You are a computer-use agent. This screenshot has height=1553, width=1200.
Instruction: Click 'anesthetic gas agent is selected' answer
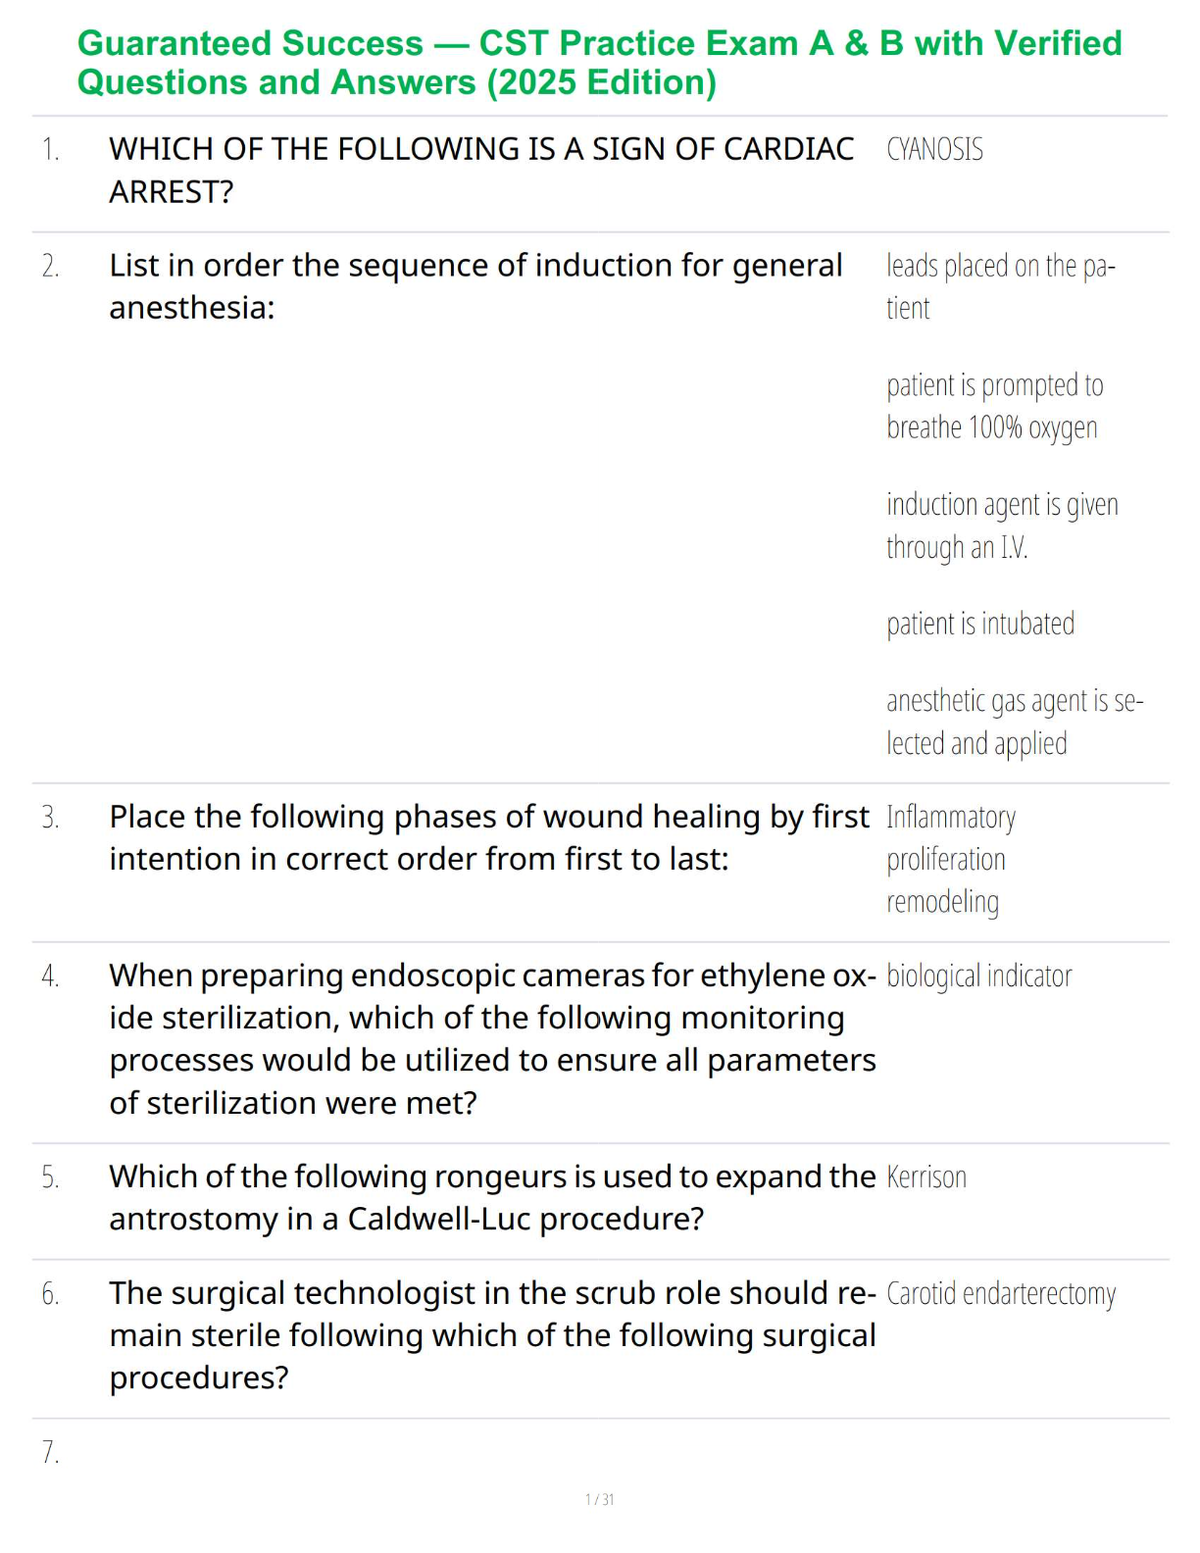tap(1014, 722)
